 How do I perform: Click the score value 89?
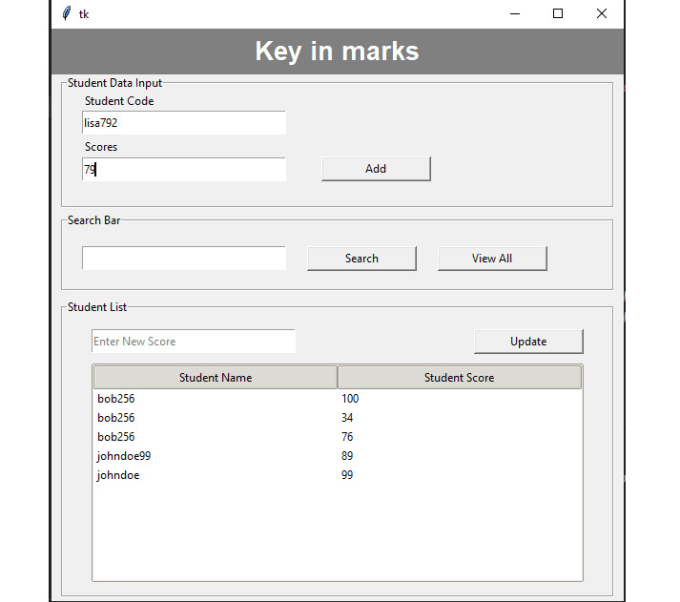point(347,456)
